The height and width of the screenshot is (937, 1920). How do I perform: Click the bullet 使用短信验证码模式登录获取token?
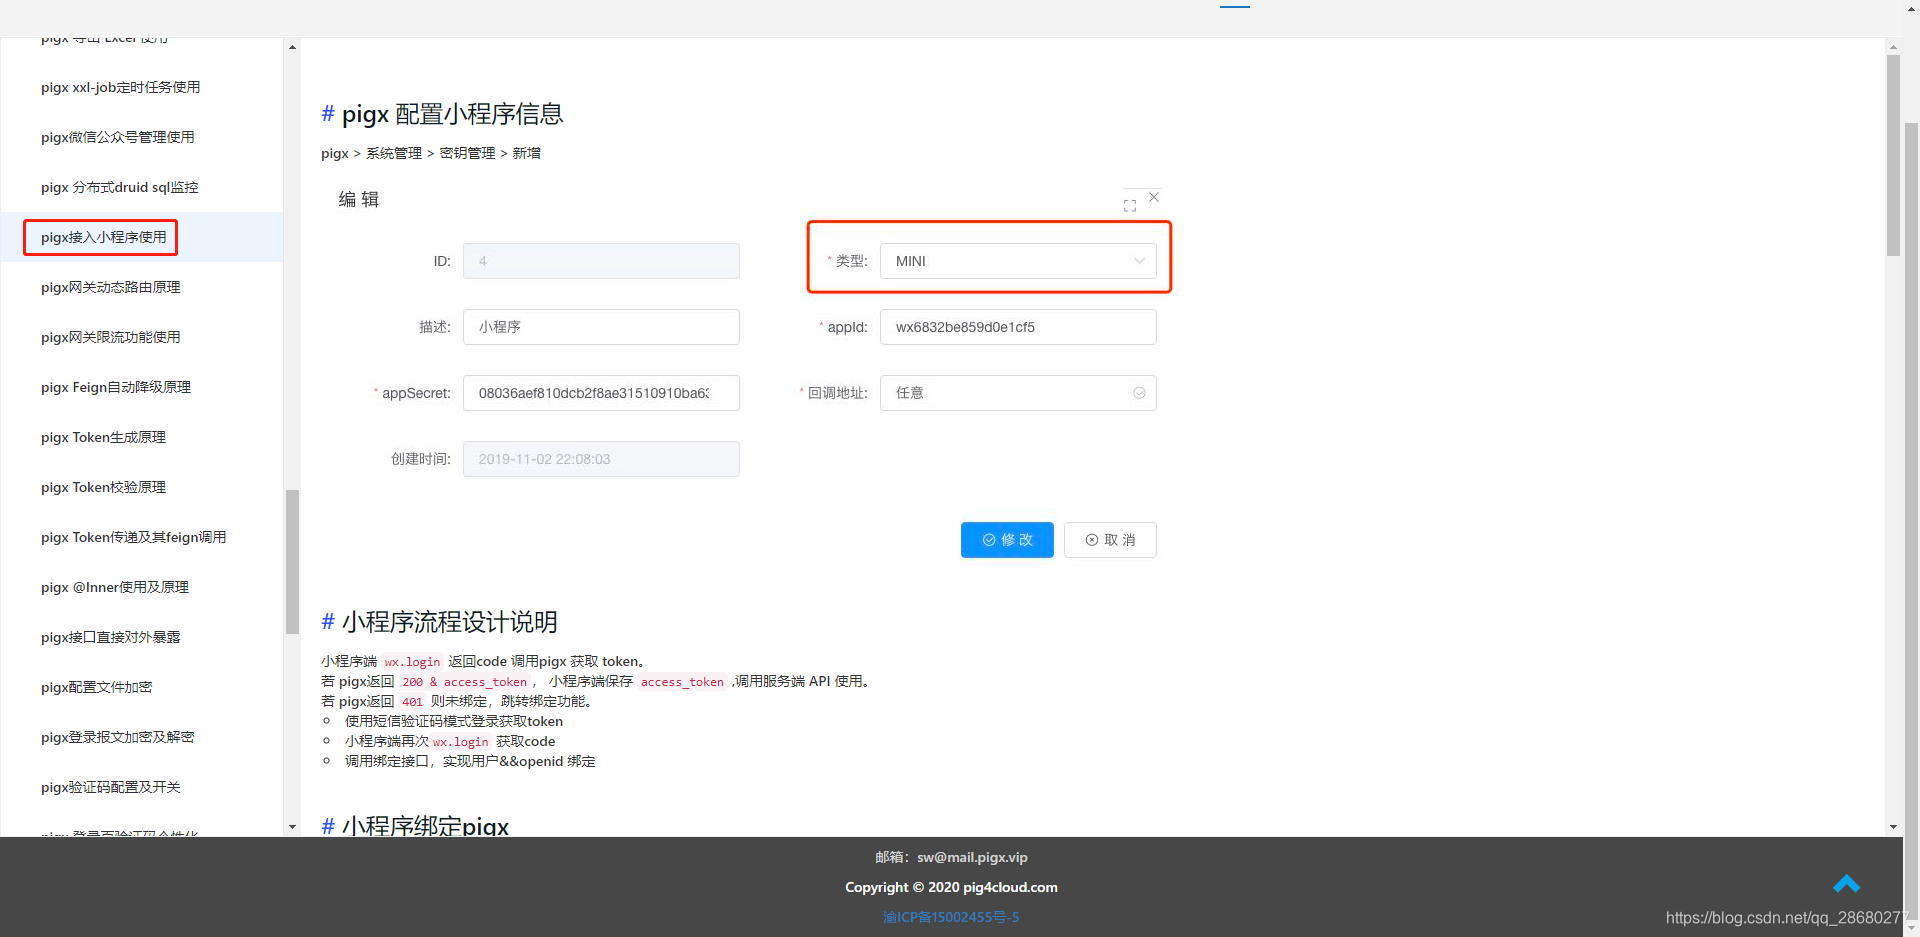click(x=454, y=721)
